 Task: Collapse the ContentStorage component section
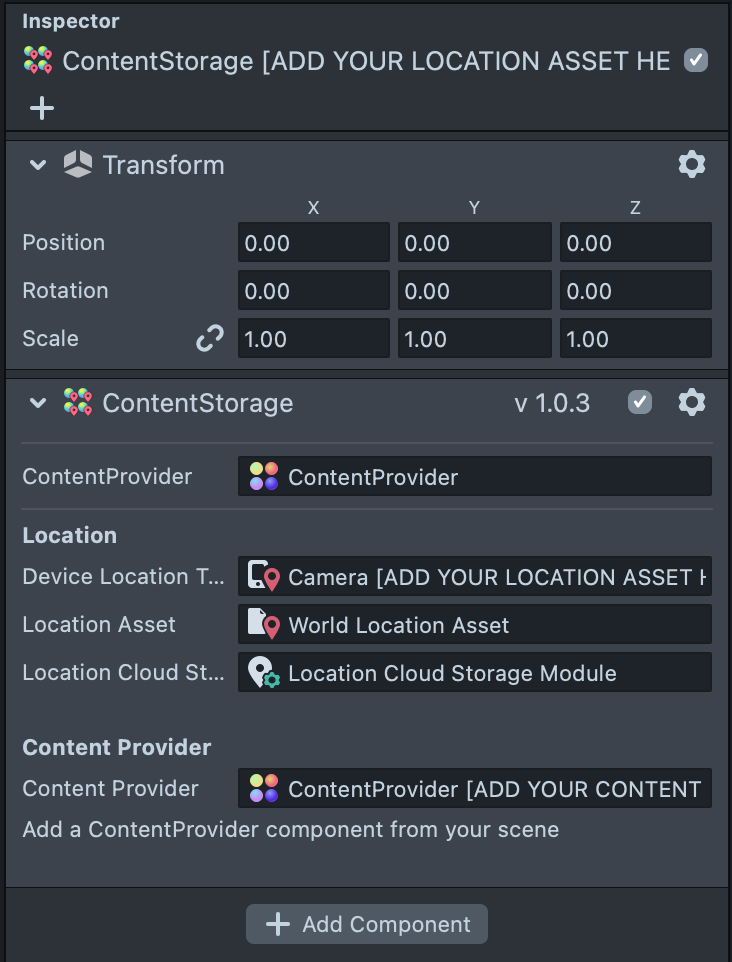[38, 403]
